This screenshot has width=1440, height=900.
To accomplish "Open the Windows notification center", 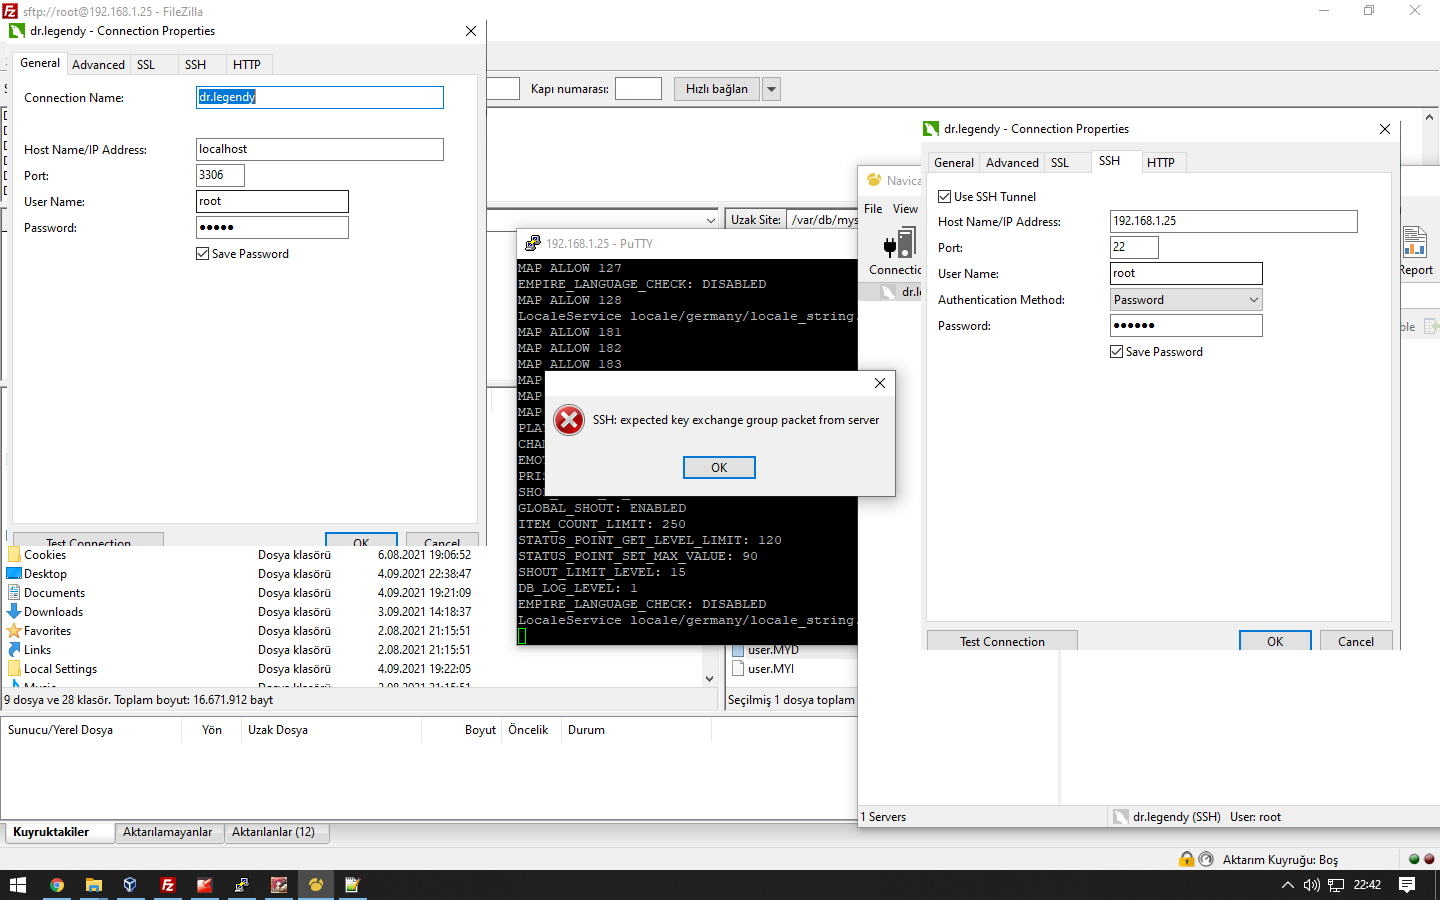I will pos(1407,885).
